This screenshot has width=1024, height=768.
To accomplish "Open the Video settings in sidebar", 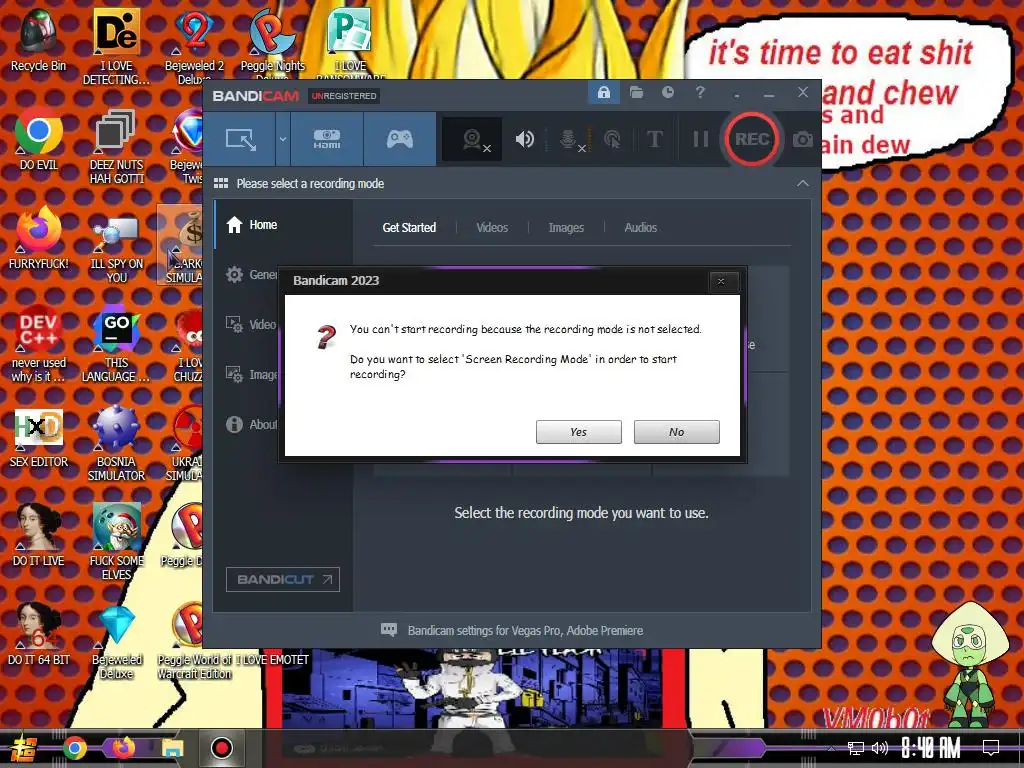I will pos(251,325).
